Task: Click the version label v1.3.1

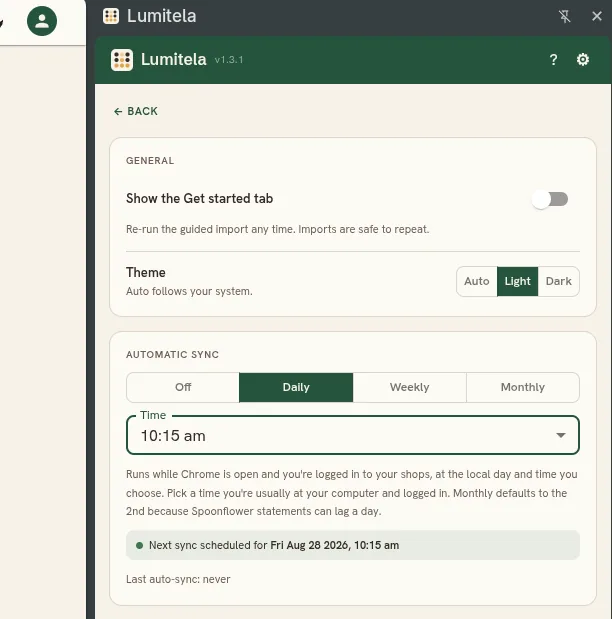Action: (x=229, y=60)
